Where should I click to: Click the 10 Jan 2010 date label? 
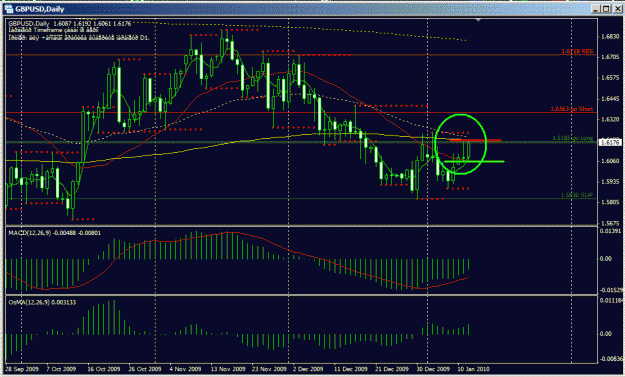[473, 369]
